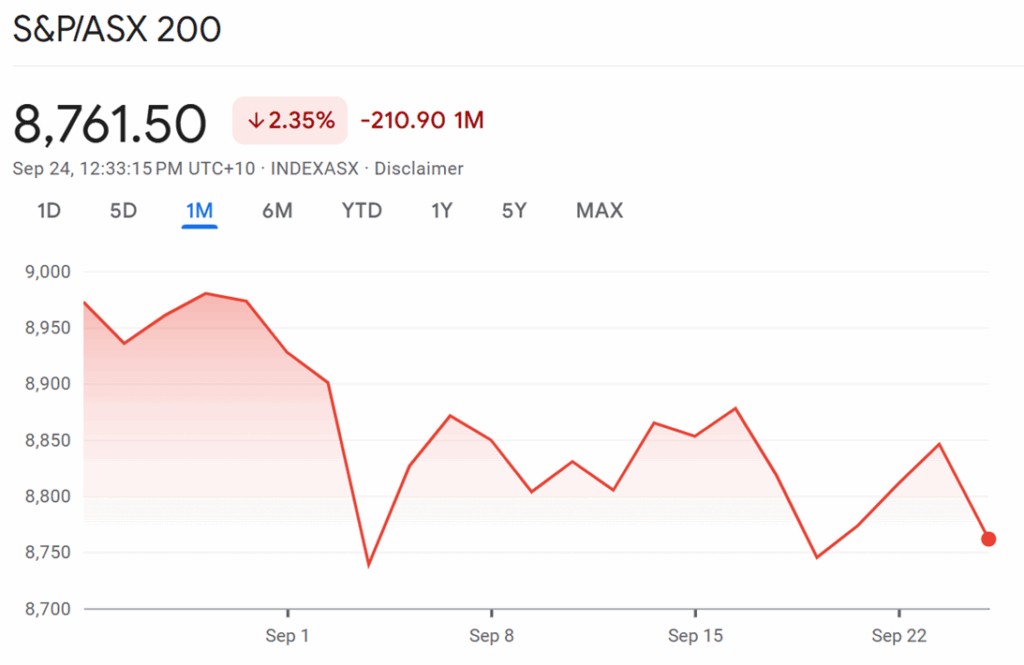Image resolution: width=1024 pixels, height=665 pixels.
Task: Click the INDEXASX exchange label
Action: pos(313,169)
